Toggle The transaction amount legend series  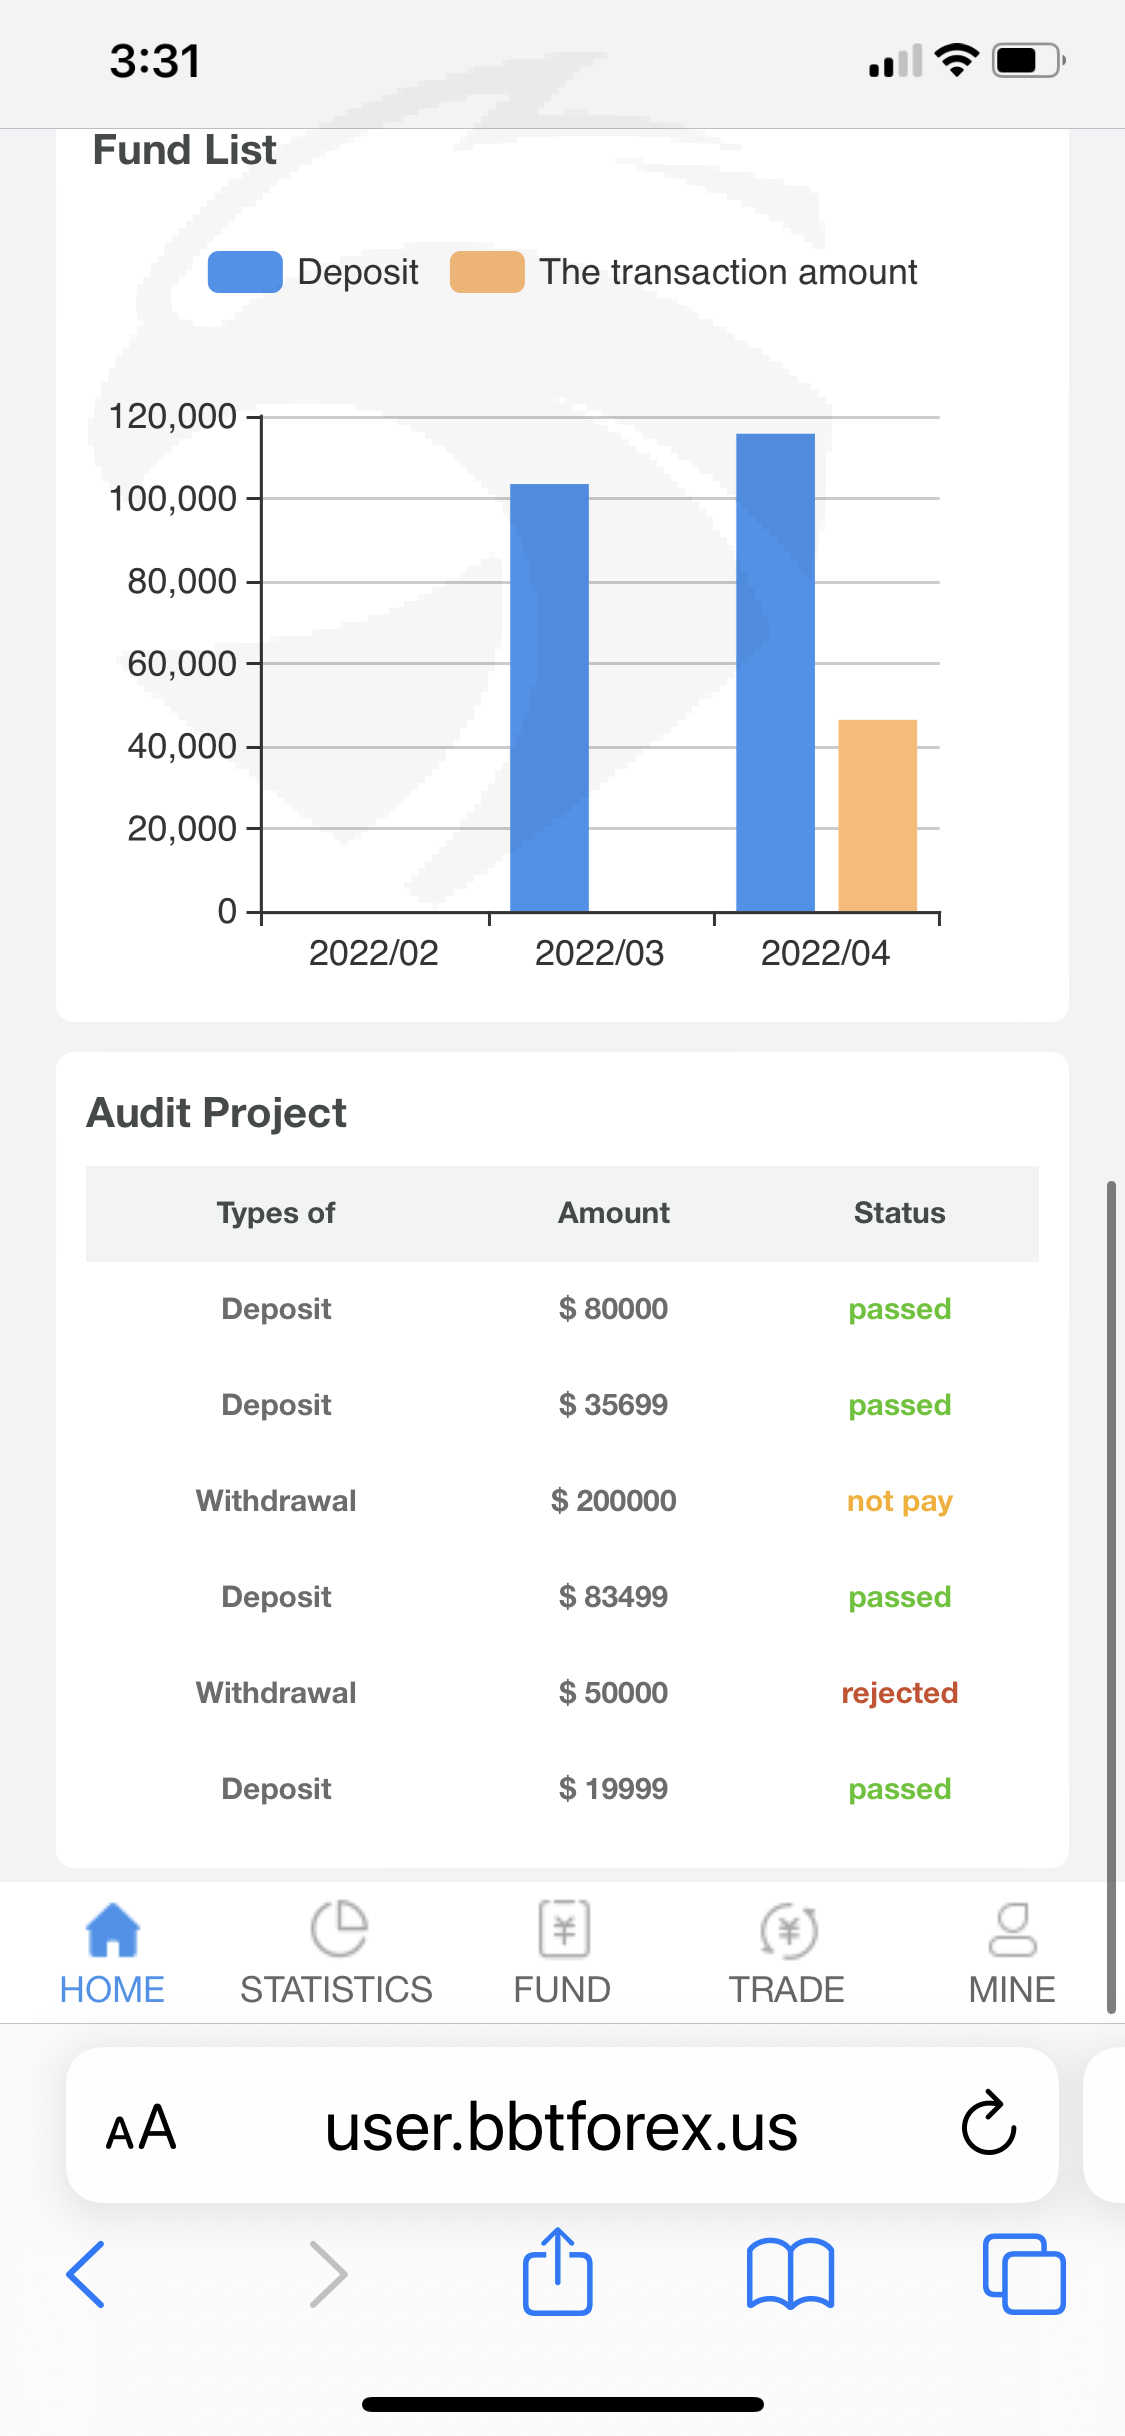683,272
